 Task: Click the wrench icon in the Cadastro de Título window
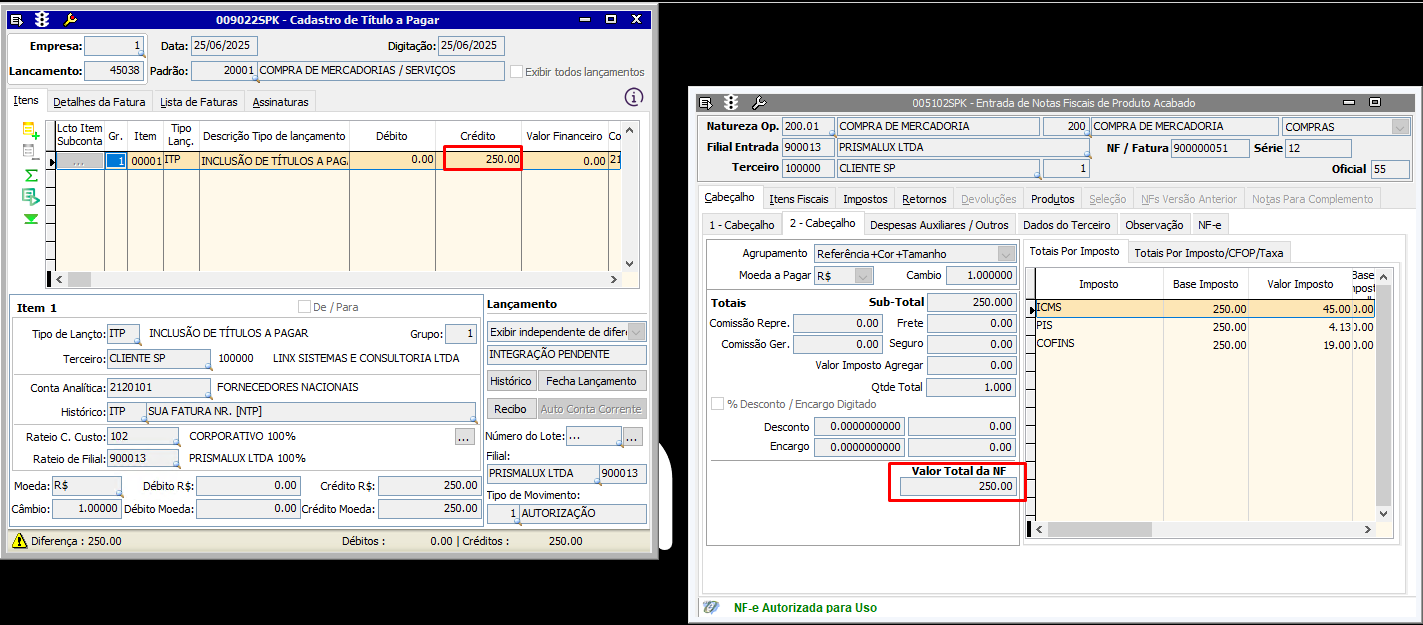tap(69, 19)
